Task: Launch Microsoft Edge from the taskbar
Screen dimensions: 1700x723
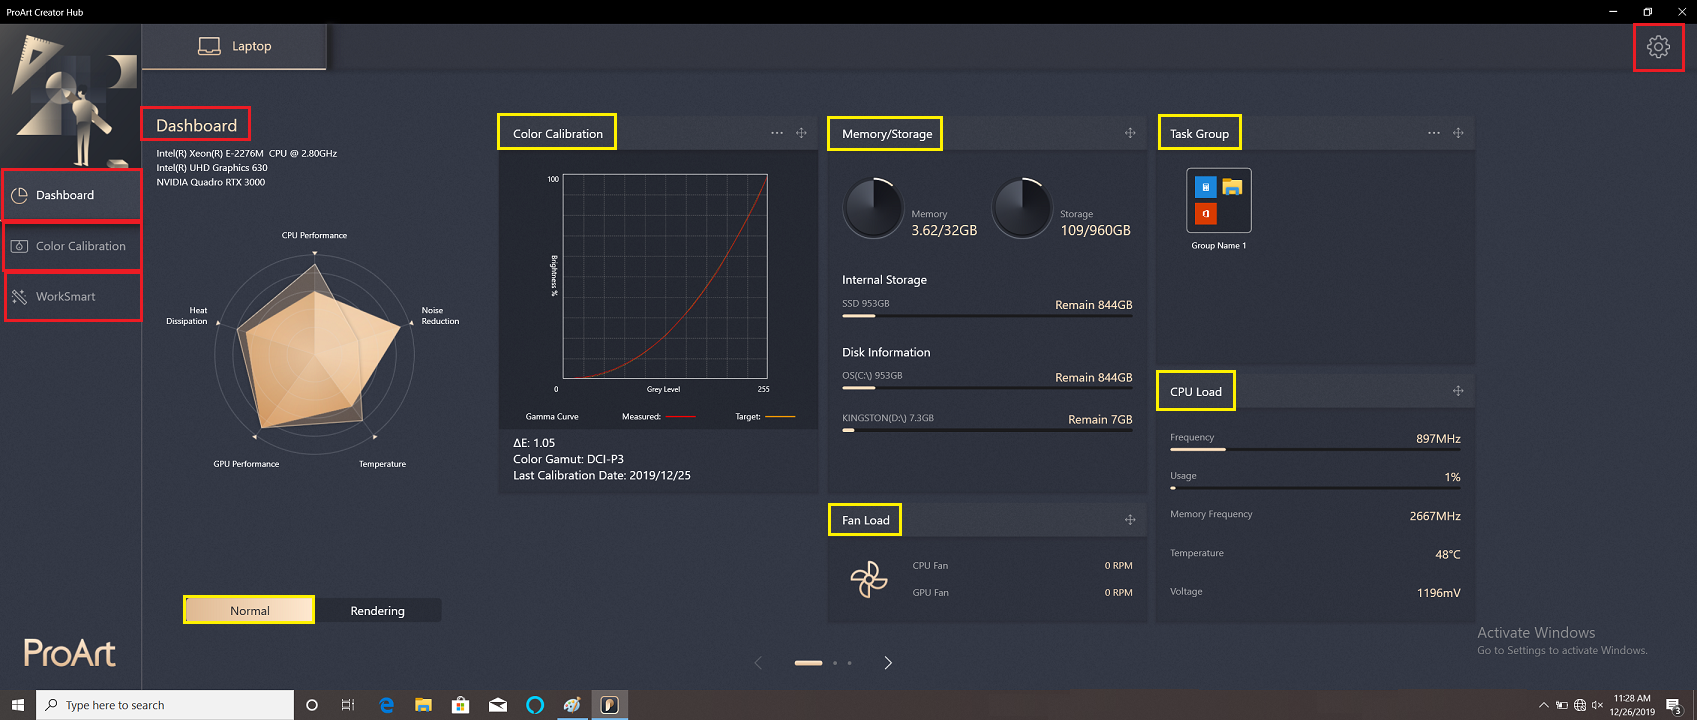Action: coord(386,705)
